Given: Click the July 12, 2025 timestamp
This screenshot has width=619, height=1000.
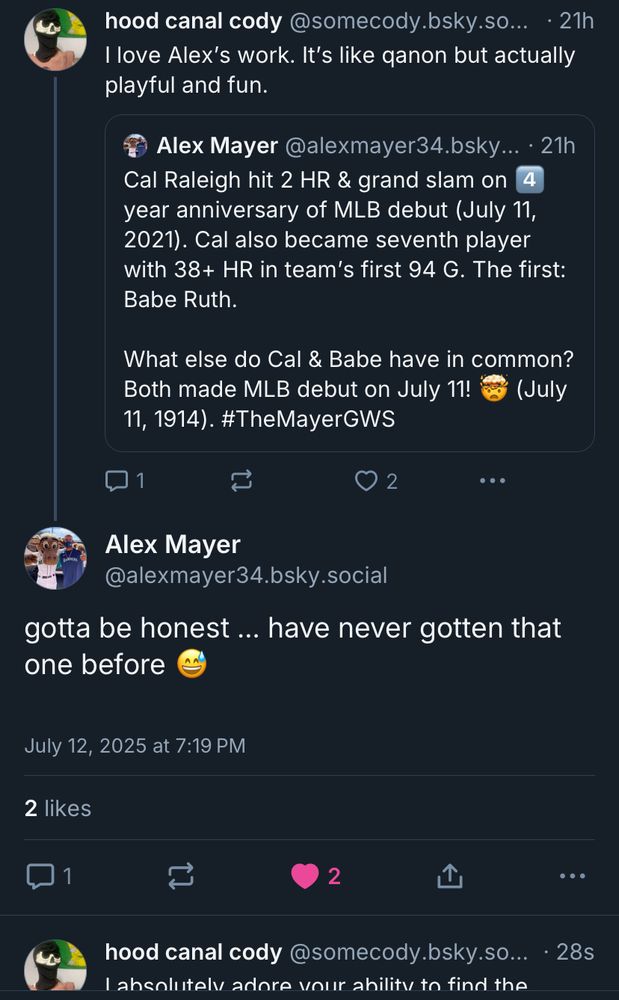Looking at the screenshot, I should [135, 746].
